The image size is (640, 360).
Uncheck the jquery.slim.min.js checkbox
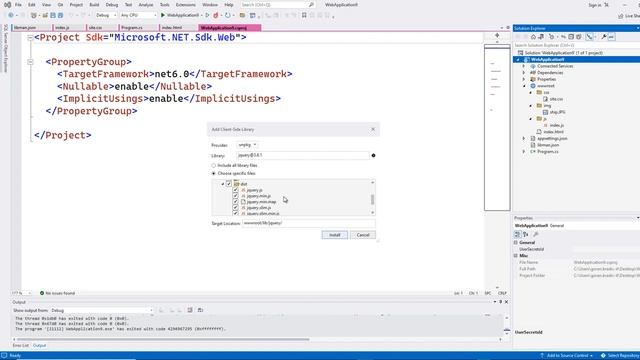(236, 213)
